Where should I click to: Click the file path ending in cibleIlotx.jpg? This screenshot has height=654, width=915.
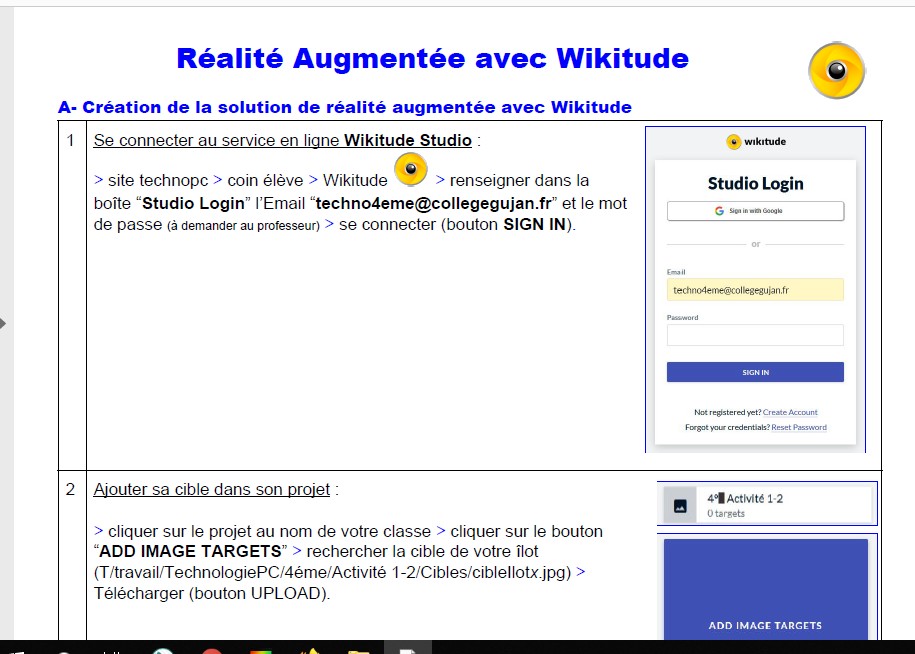333,572
